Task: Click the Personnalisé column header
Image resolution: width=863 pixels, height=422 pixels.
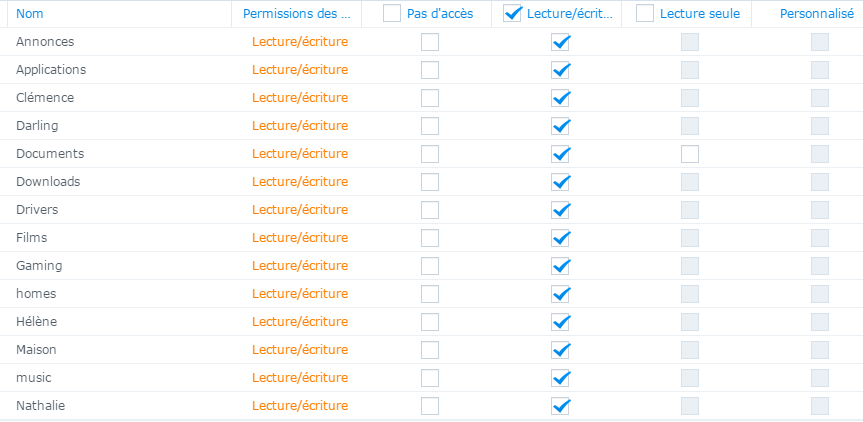Action: coord(817,14)
